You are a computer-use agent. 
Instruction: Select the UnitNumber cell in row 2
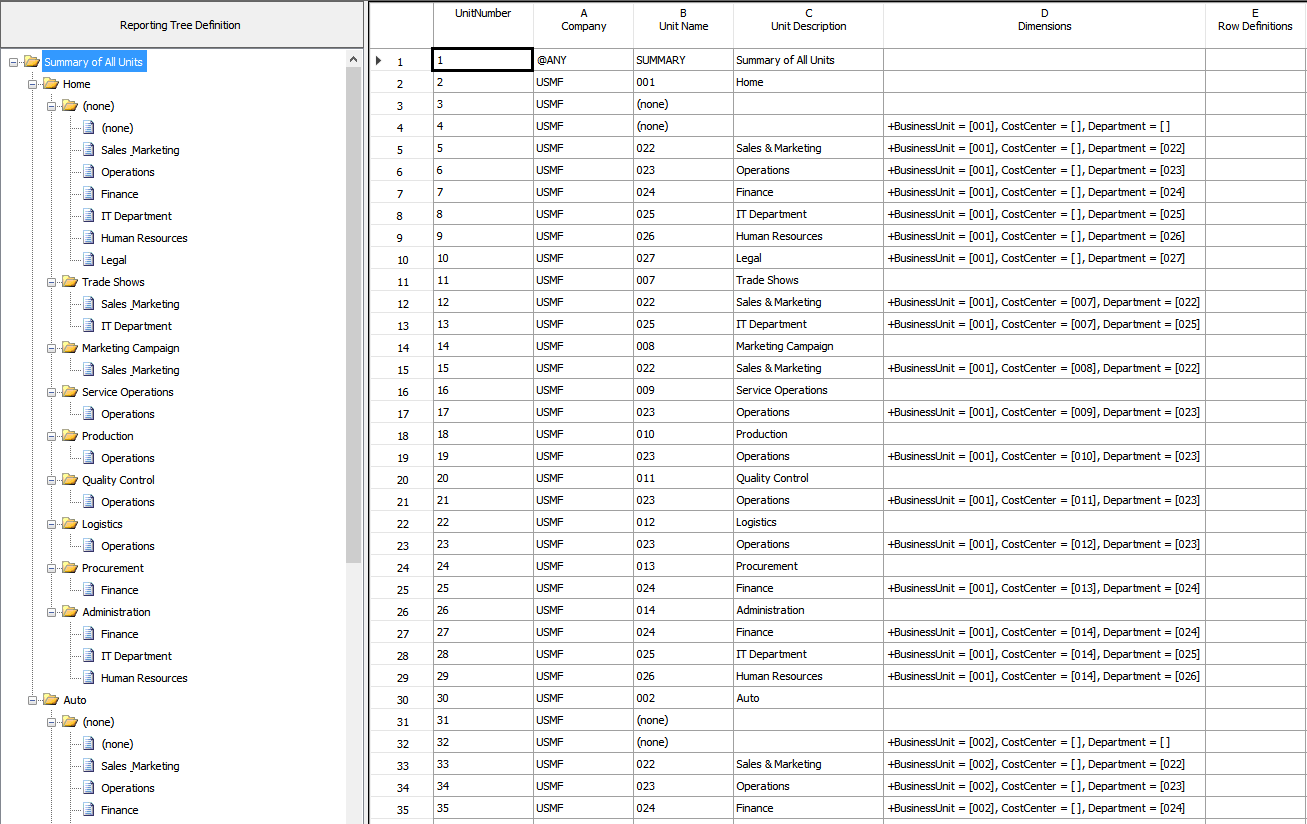483,82
